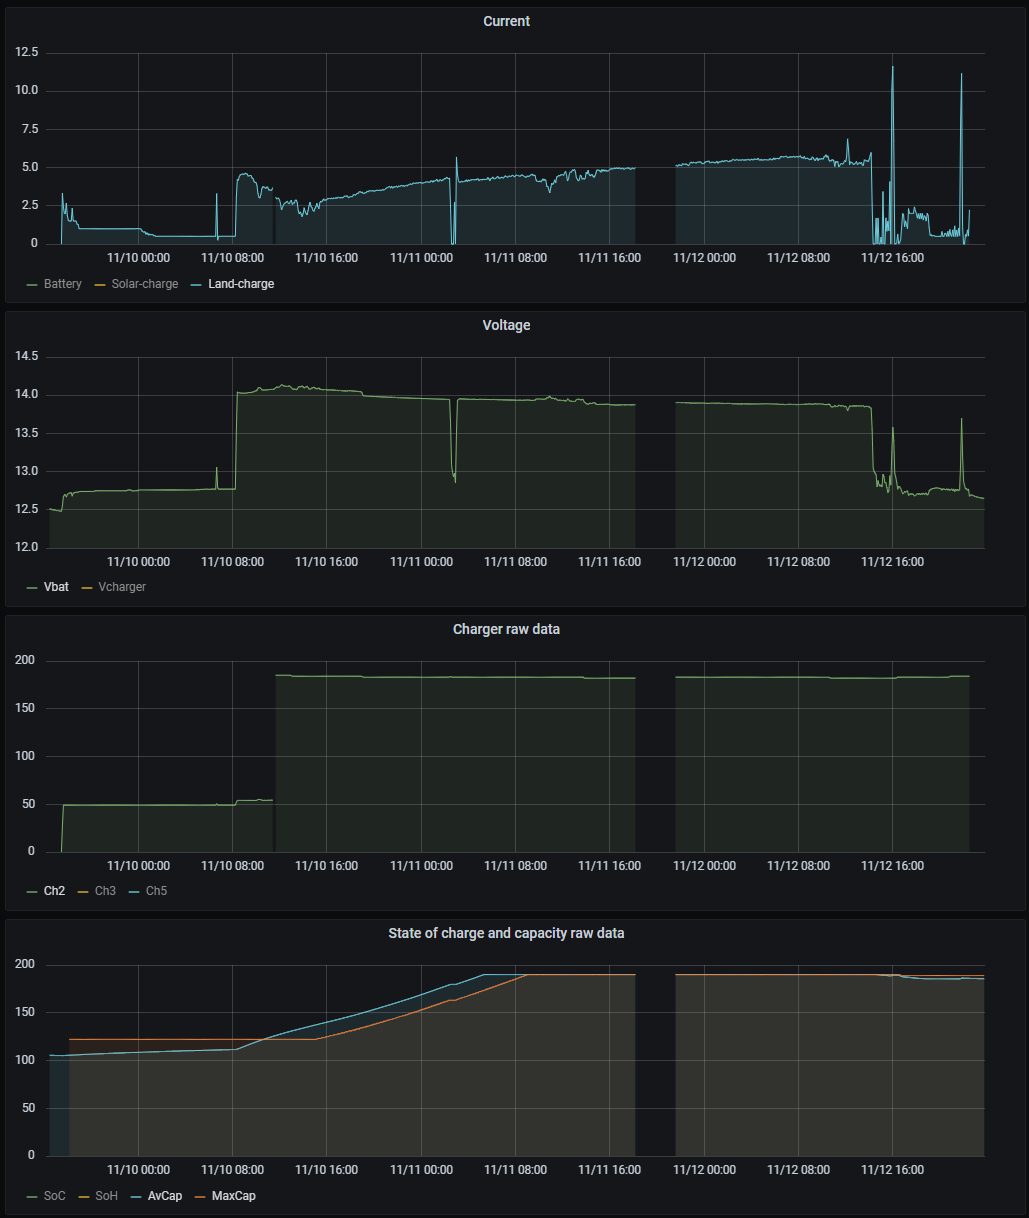Click the 50 y-axis label in State of charge panel

pos(28,1108)
